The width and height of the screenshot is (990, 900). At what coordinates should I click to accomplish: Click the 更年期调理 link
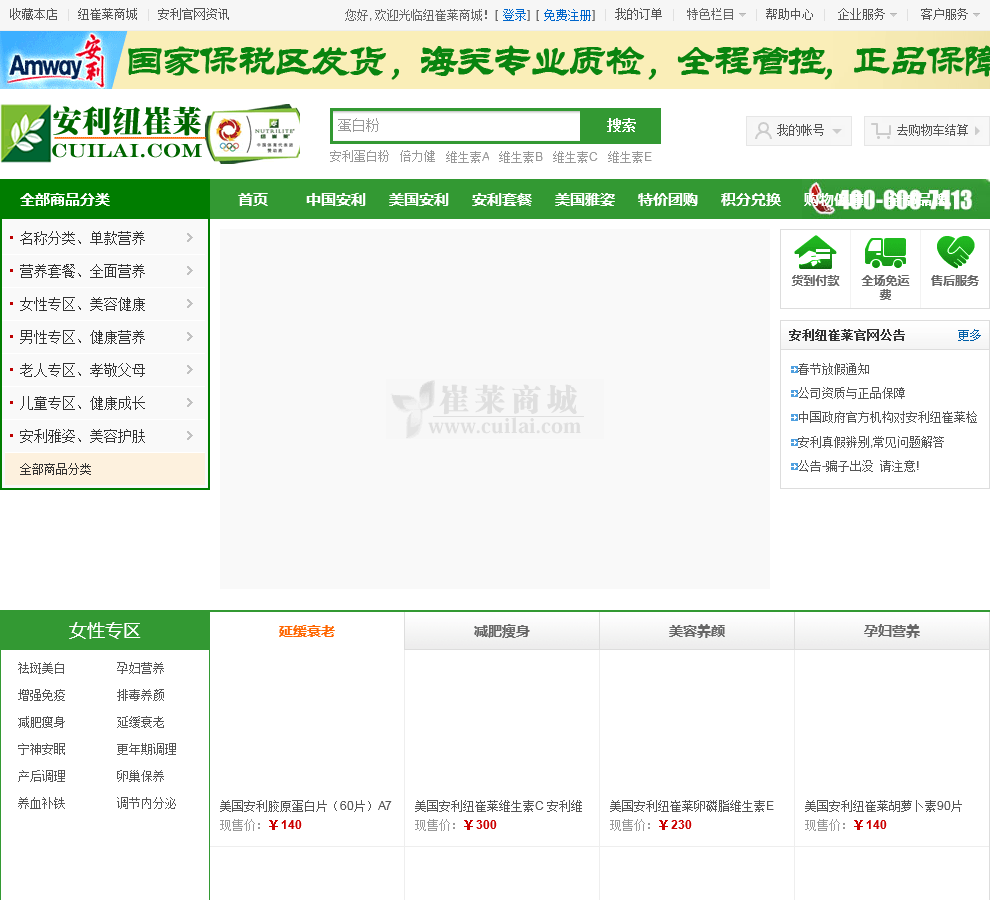click(146, 750)
